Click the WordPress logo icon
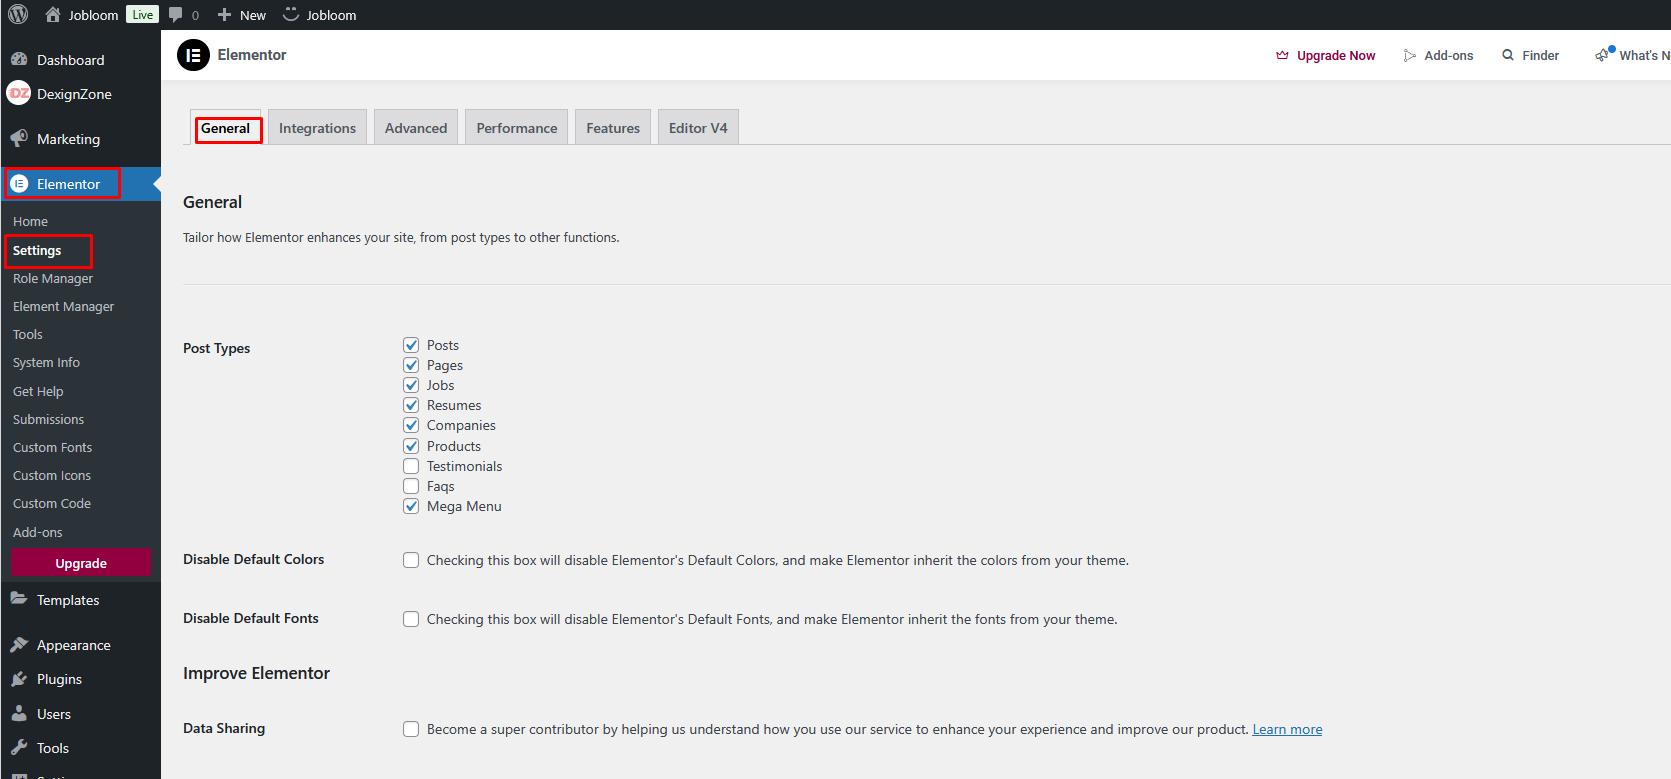Viewport: 1671px width, 779px height. point(18,15)
